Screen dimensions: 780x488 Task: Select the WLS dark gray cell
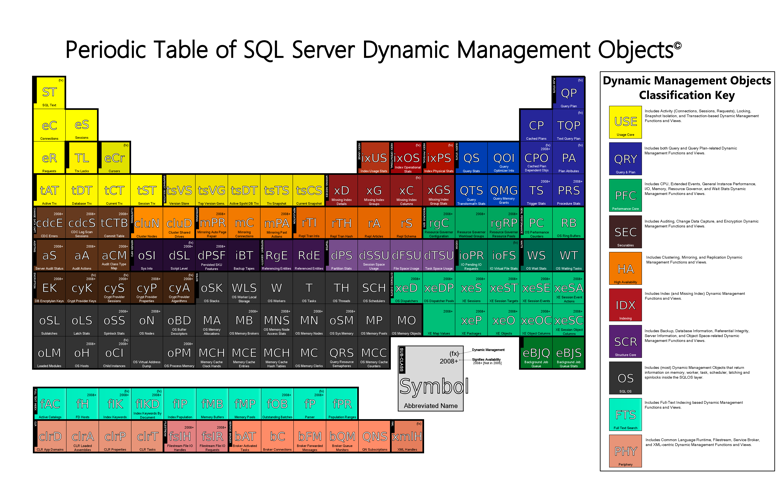coord(244,288)
